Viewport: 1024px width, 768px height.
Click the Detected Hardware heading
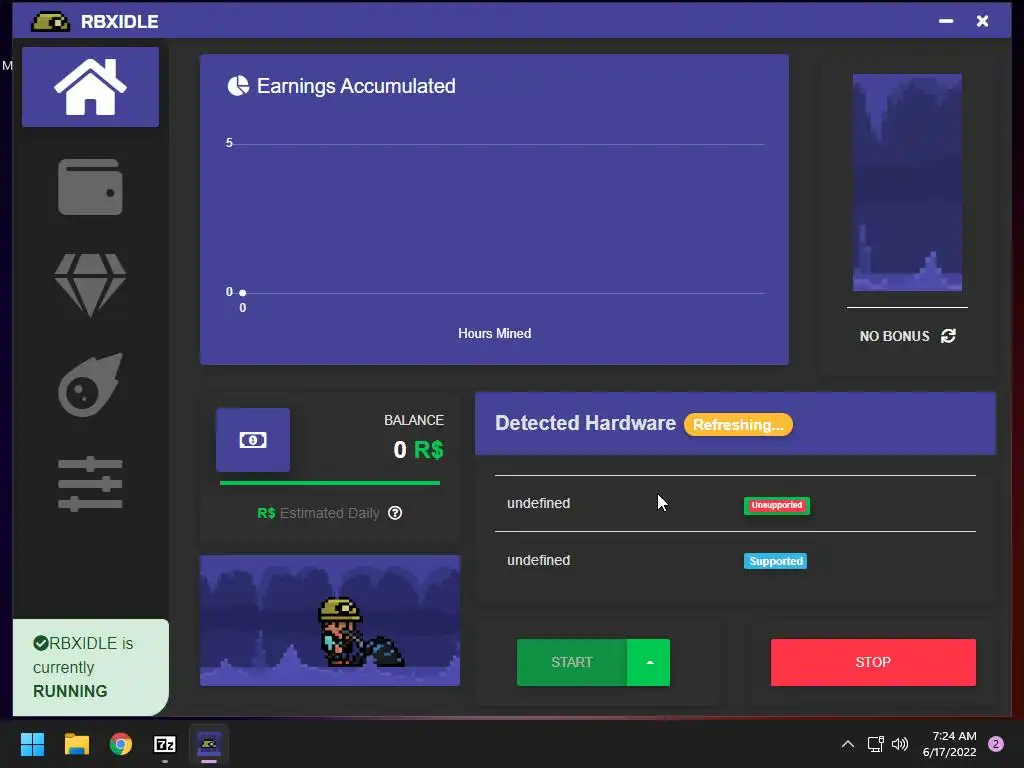point(585,423)
